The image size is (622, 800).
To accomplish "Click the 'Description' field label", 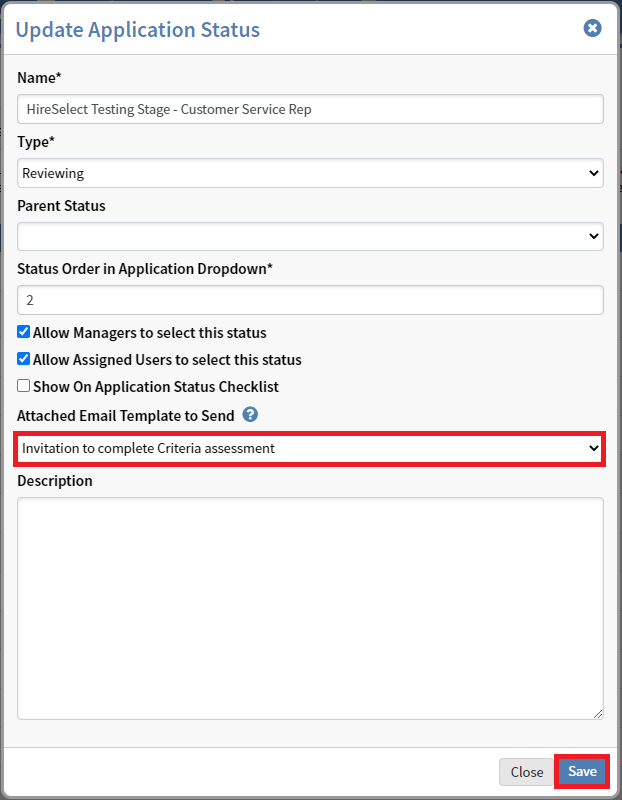I will [55, 481].
